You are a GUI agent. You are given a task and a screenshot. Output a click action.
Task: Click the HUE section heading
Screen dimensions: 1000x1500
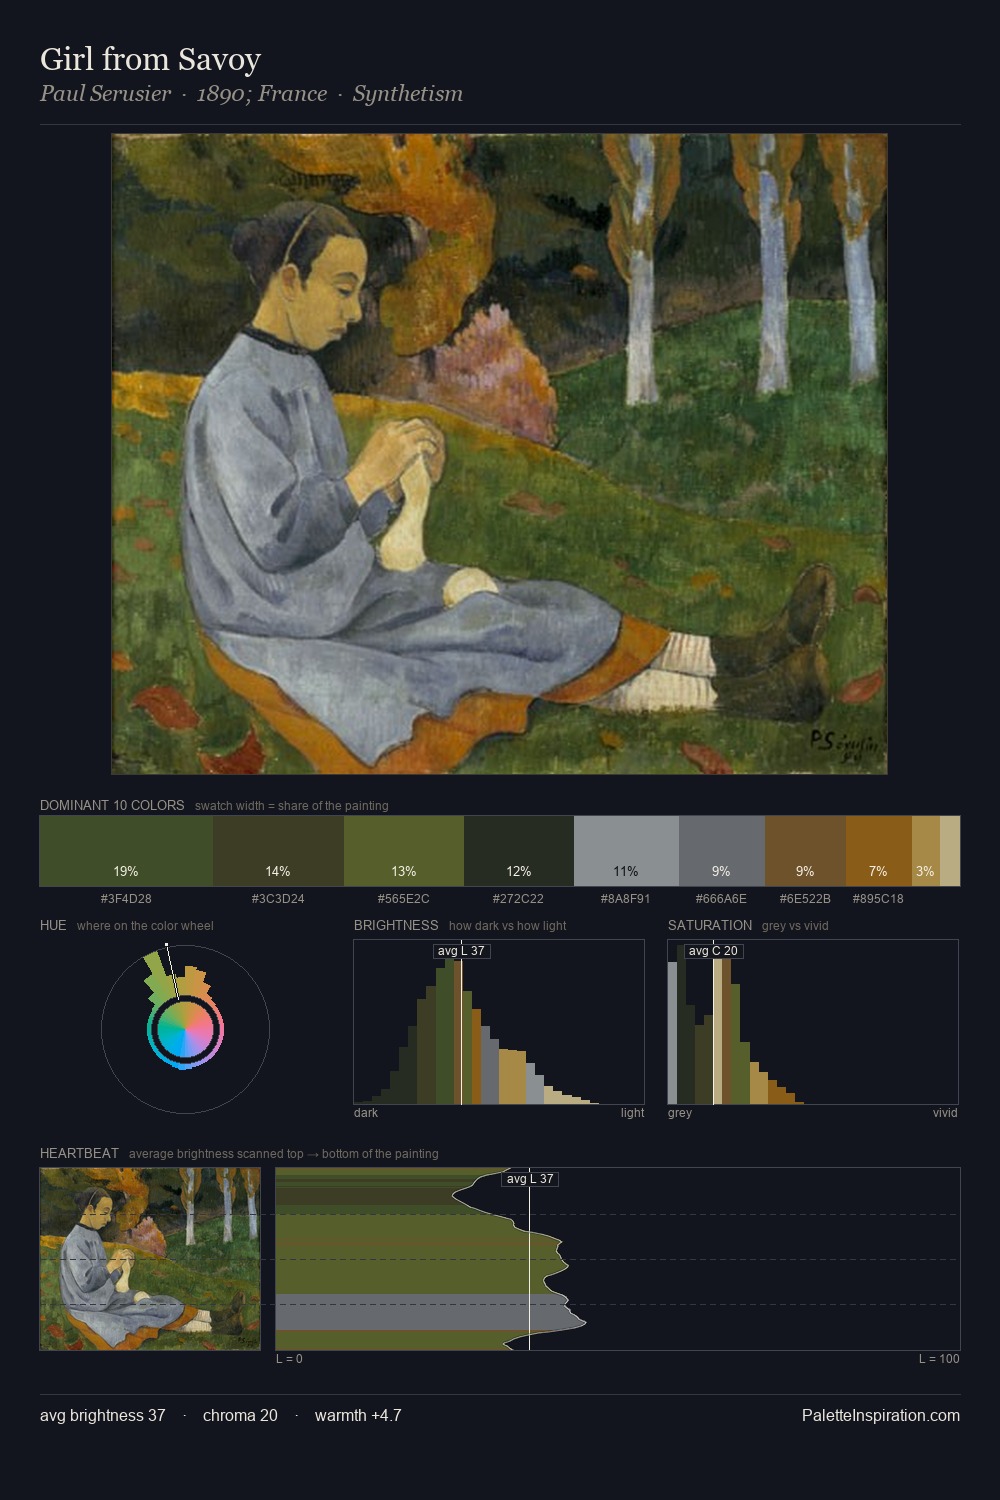click(53, 925)
